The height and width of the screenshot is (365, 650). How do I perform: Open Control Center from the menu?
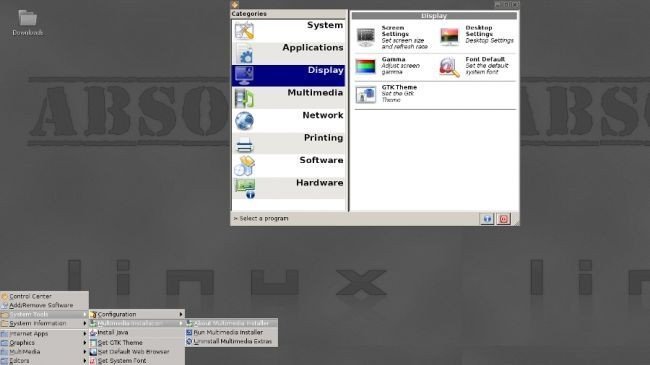coord(44,297)
